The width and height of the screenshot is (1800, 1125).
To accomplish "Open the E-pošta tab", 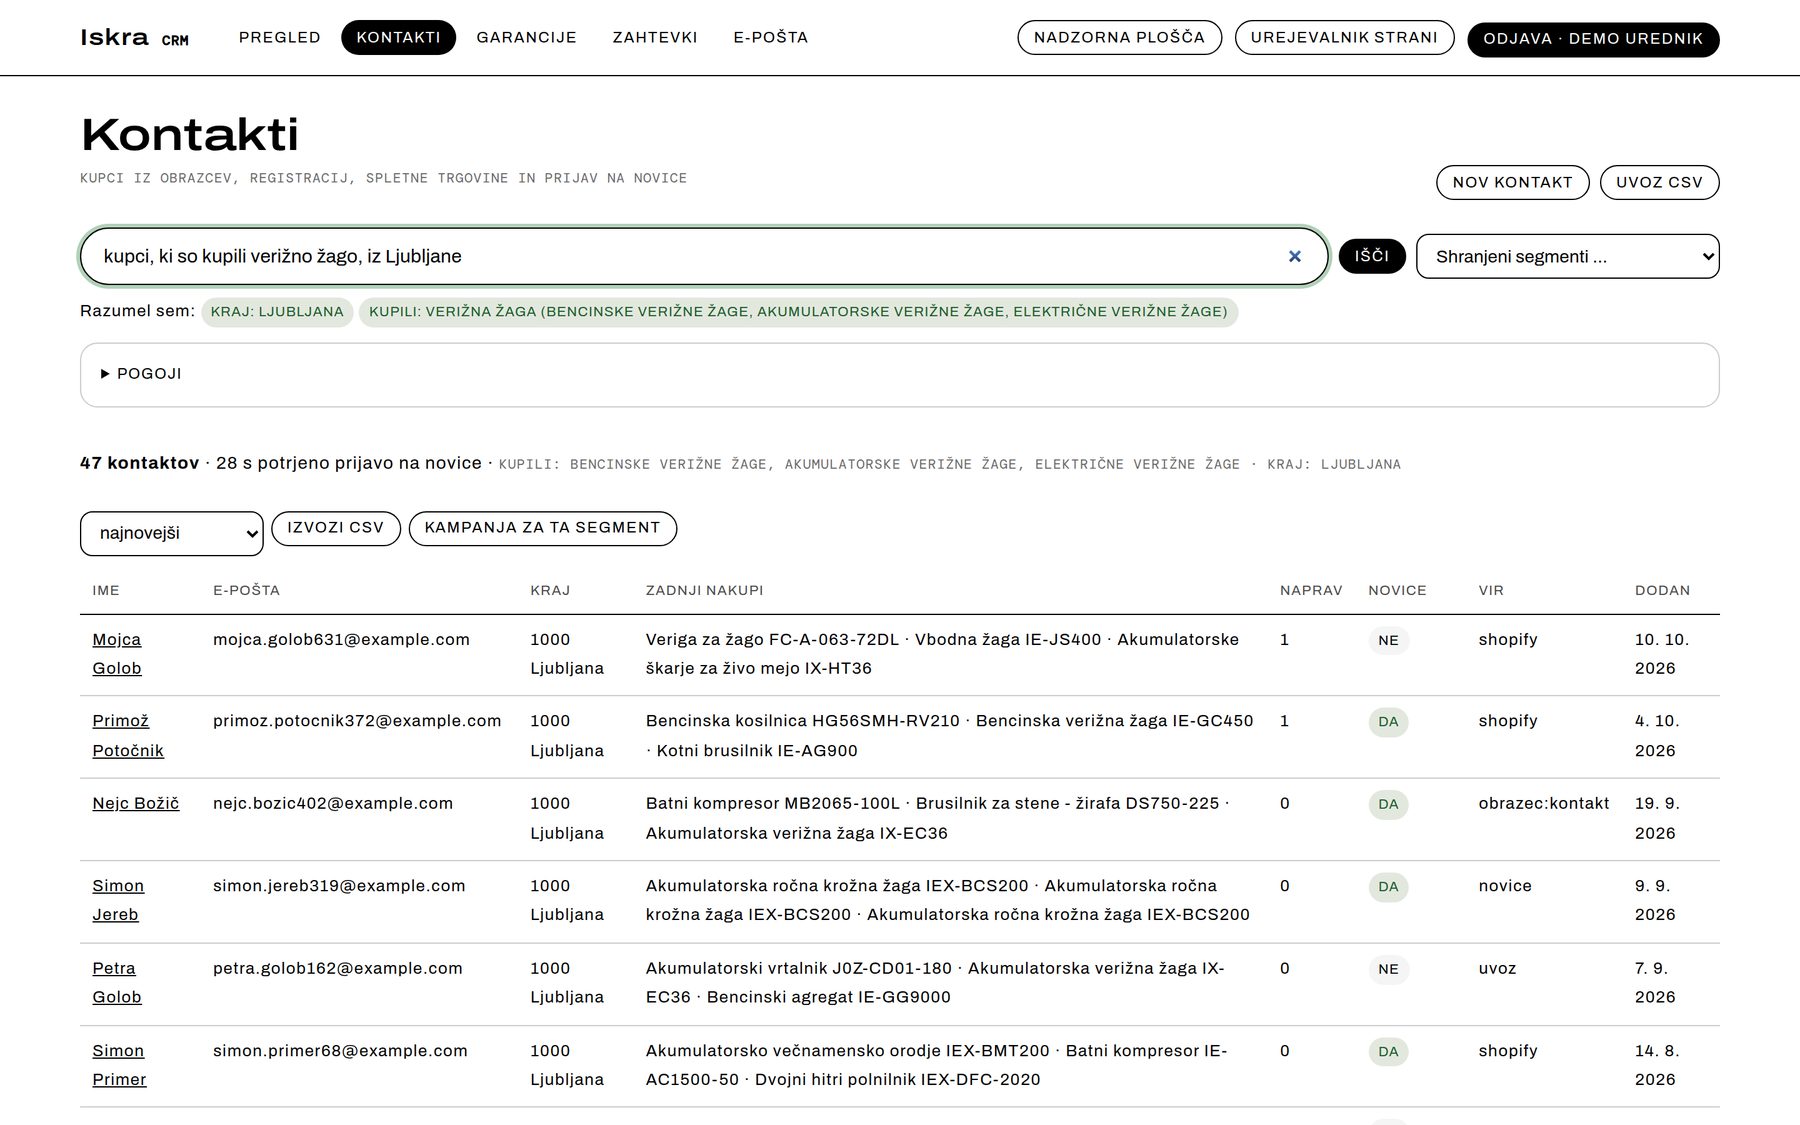I will tap(771, 37).
